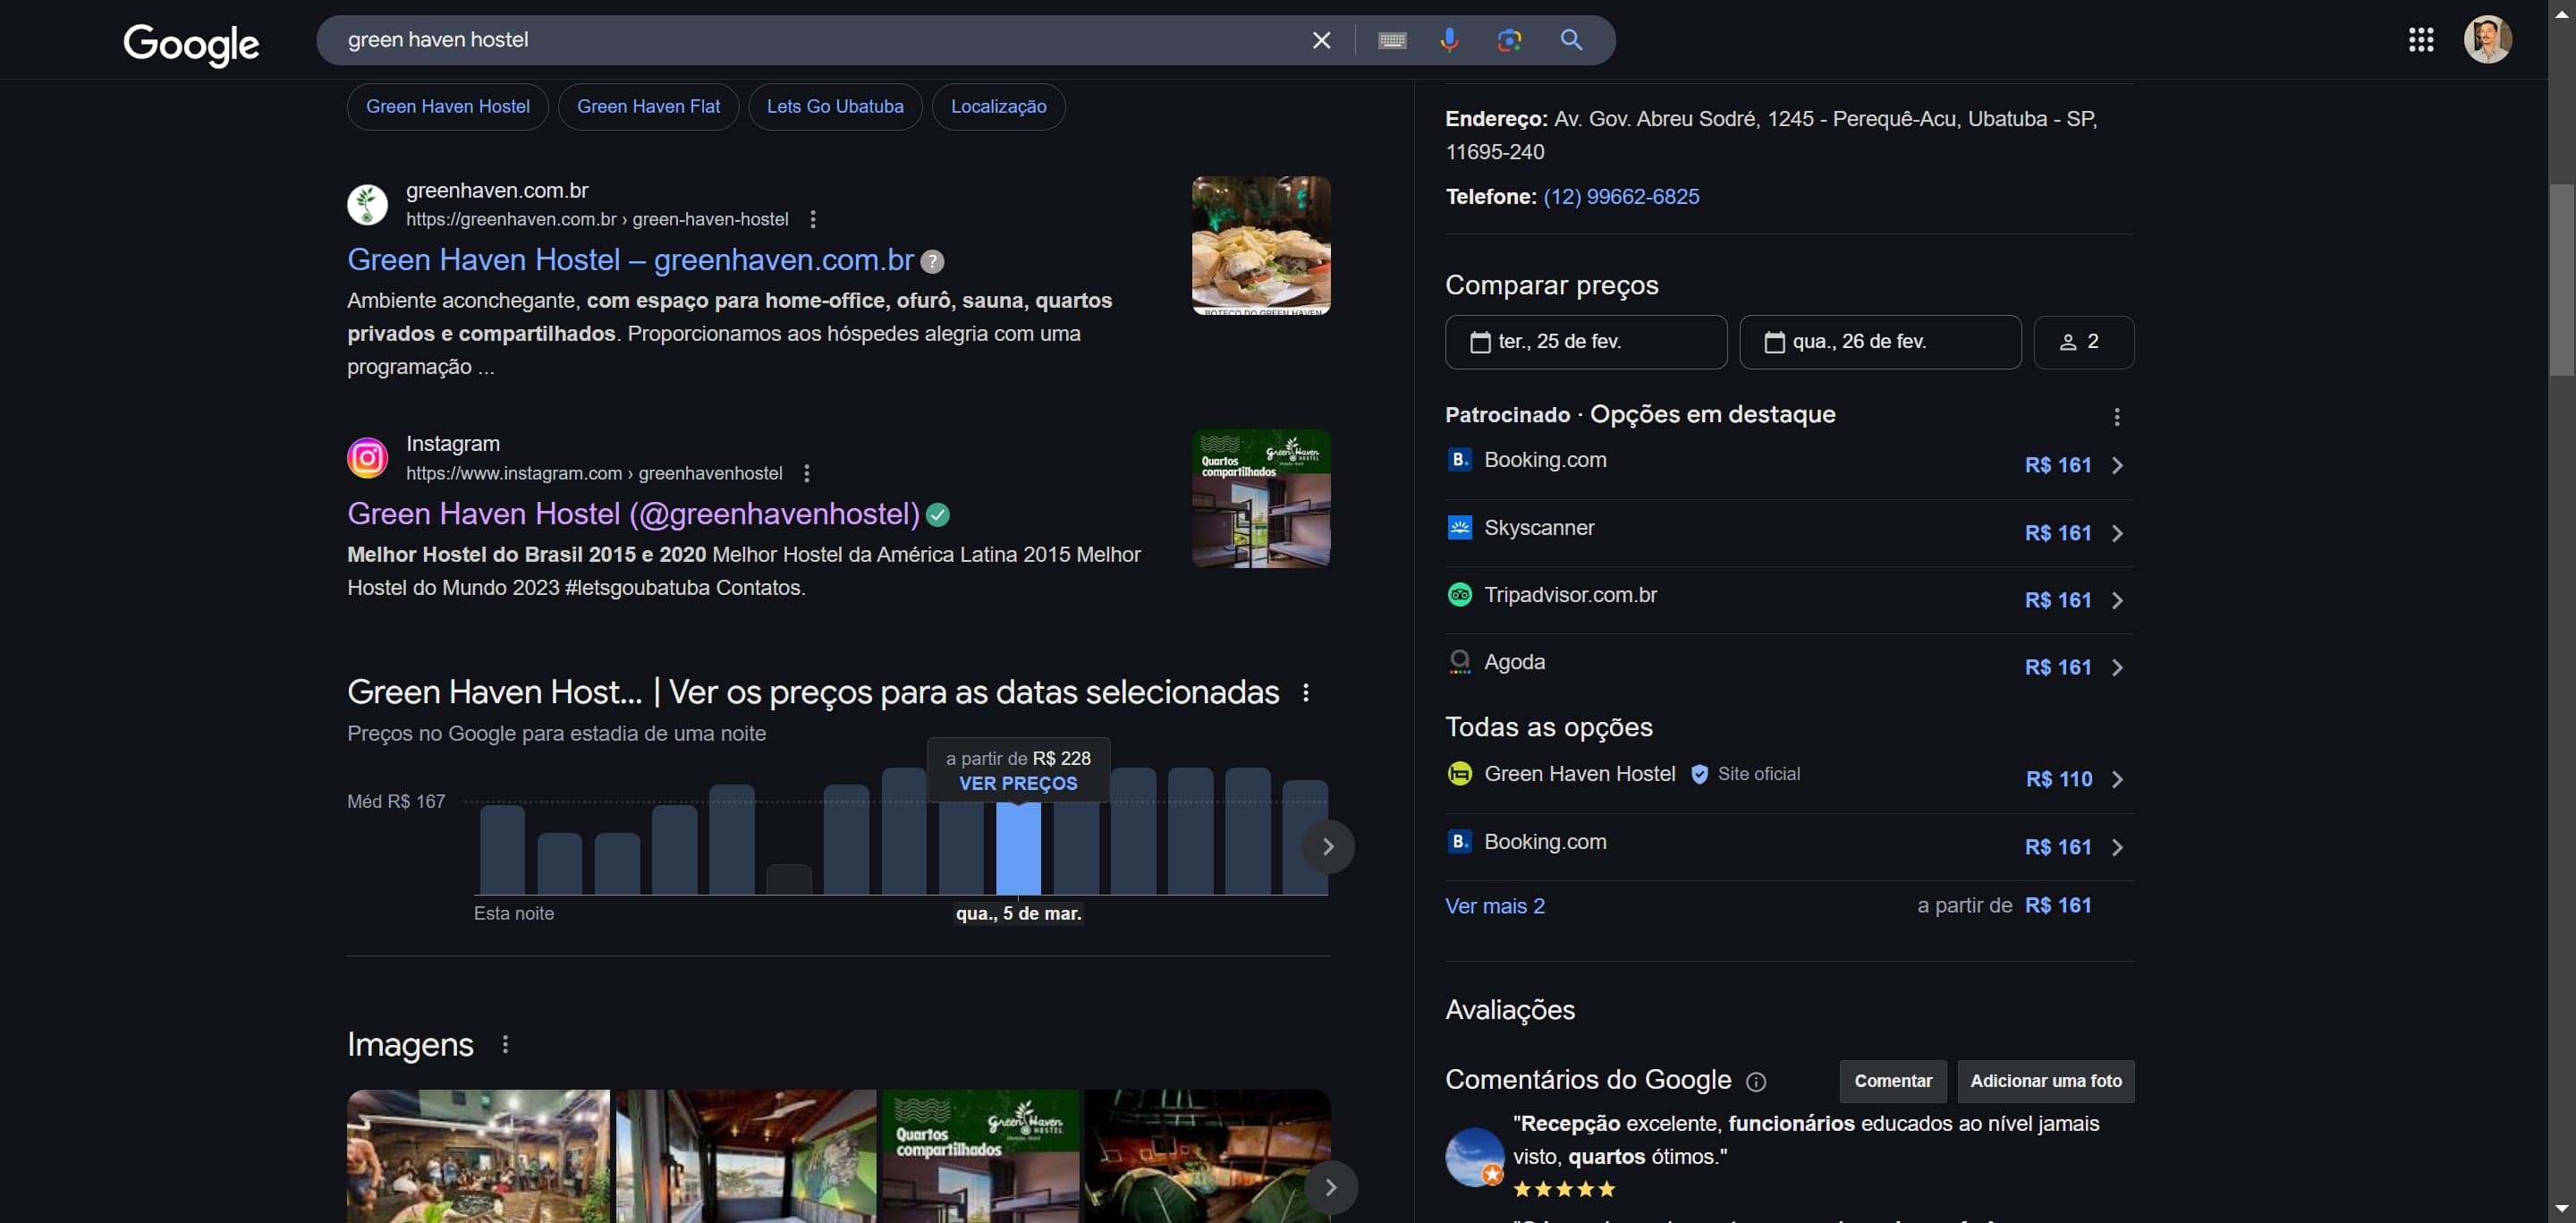
Task: Click into the search input field
Action: click(x=820, y=40)
